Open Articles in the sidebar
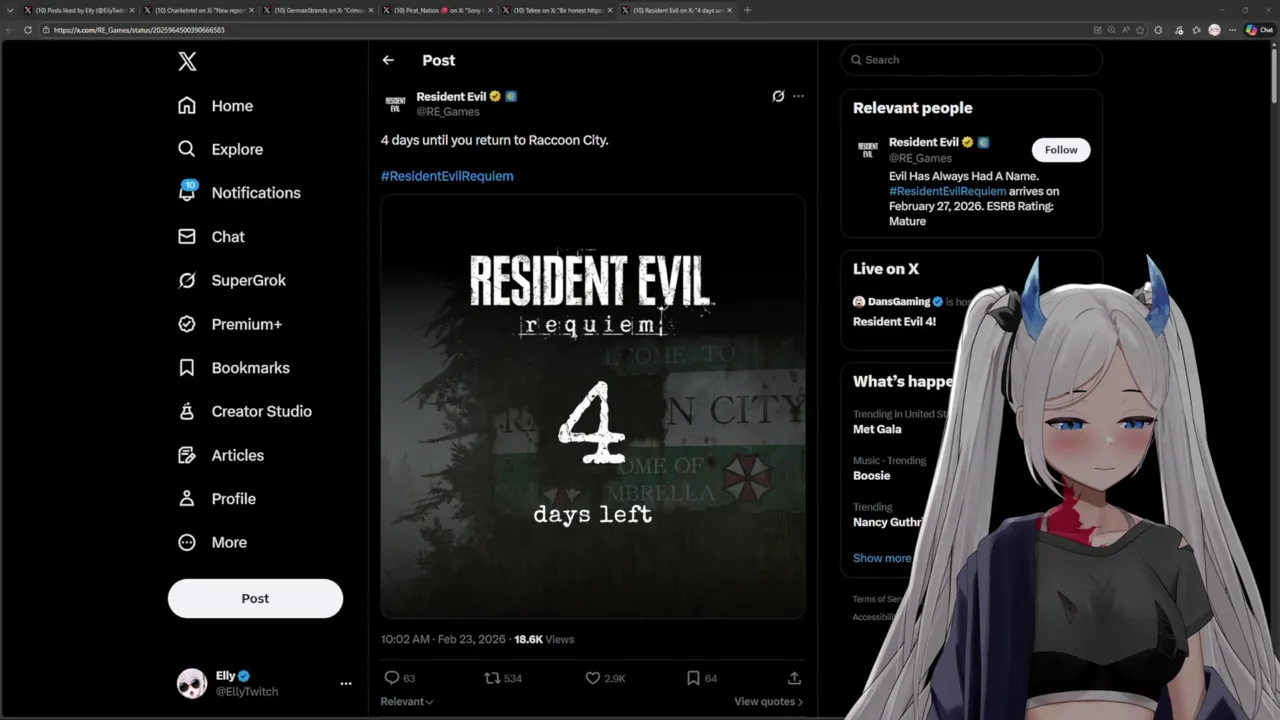This screenshot has width=1280, height=720. pyautogui.click(x=221, y=455)
